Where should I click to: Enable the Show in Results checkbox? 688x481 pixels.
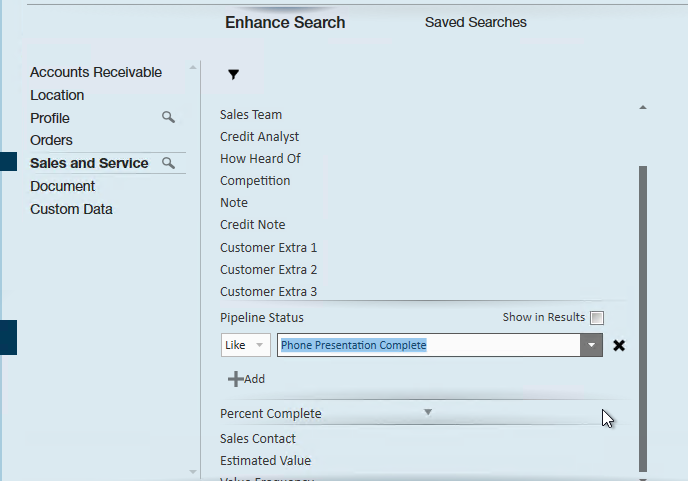[x=597, y=318]
